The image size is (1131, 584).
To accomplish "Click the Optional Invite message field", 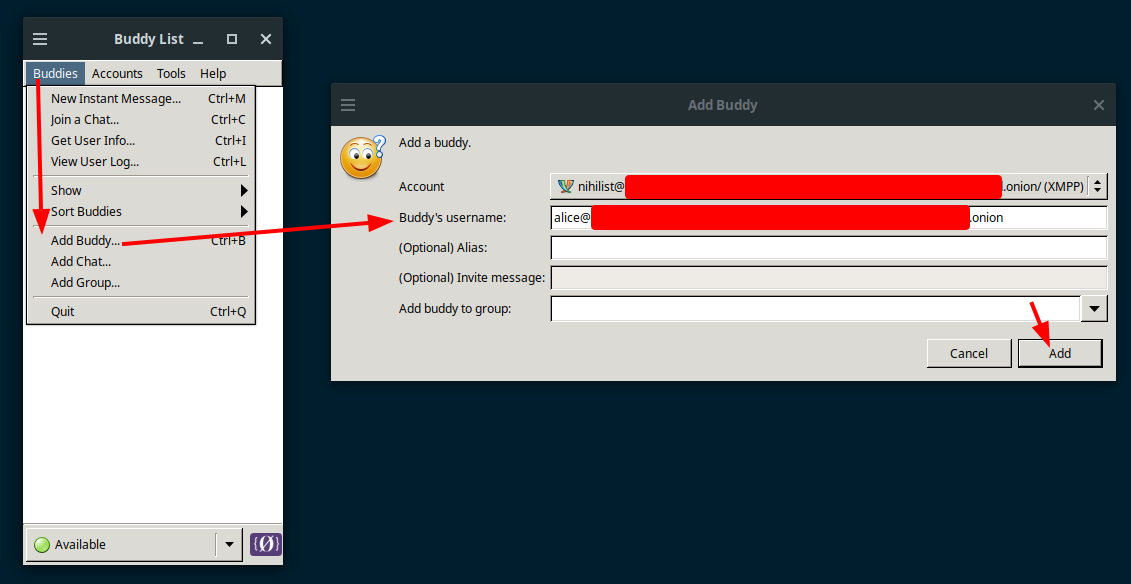I will tap(828, 278).
